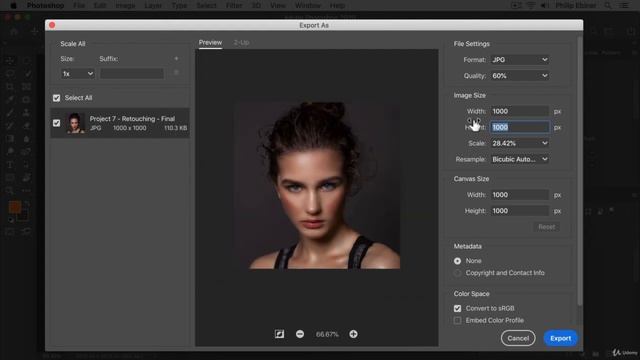This screenshot has width=640, height=360.
Task: Click the Reset canvas size button
Action: click(547, 227)
